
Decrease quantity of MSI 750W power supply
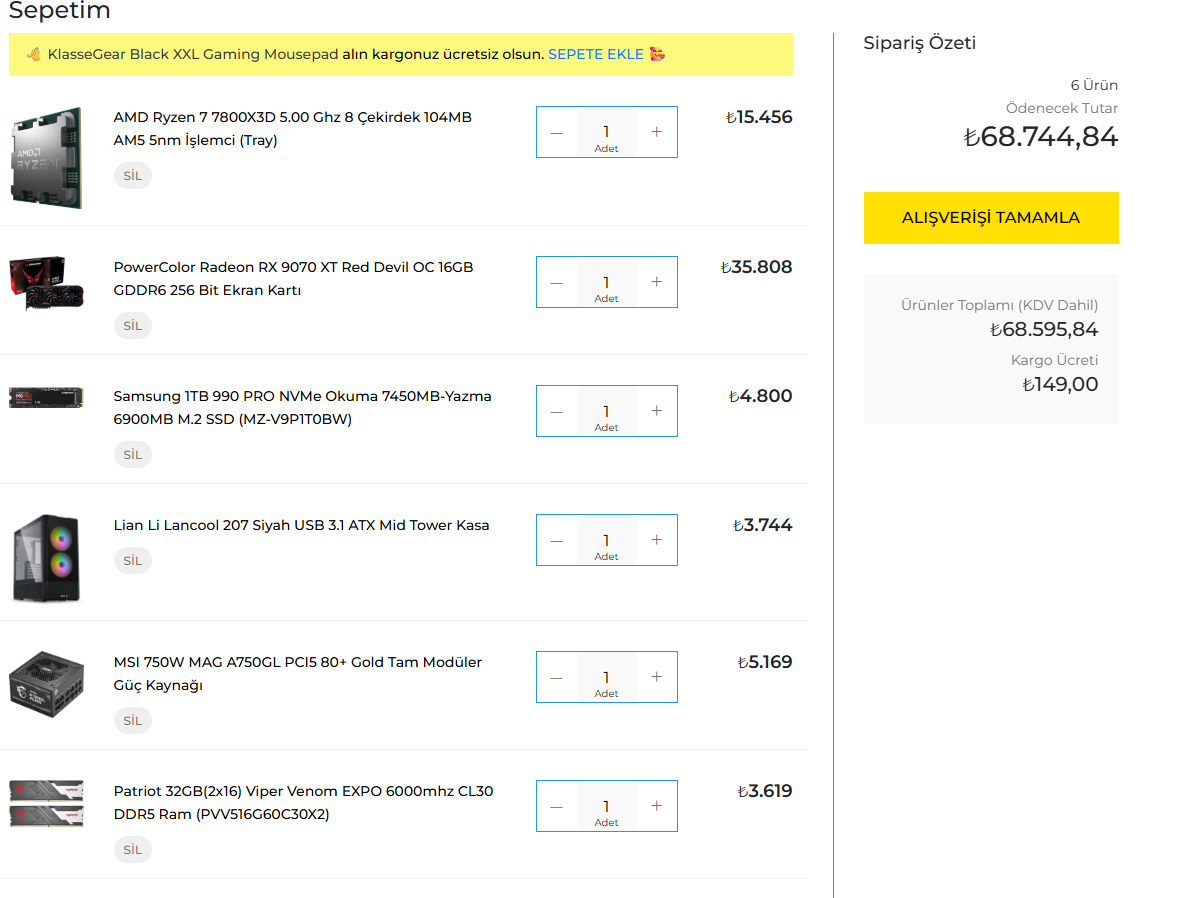click(x=557, y=677)
